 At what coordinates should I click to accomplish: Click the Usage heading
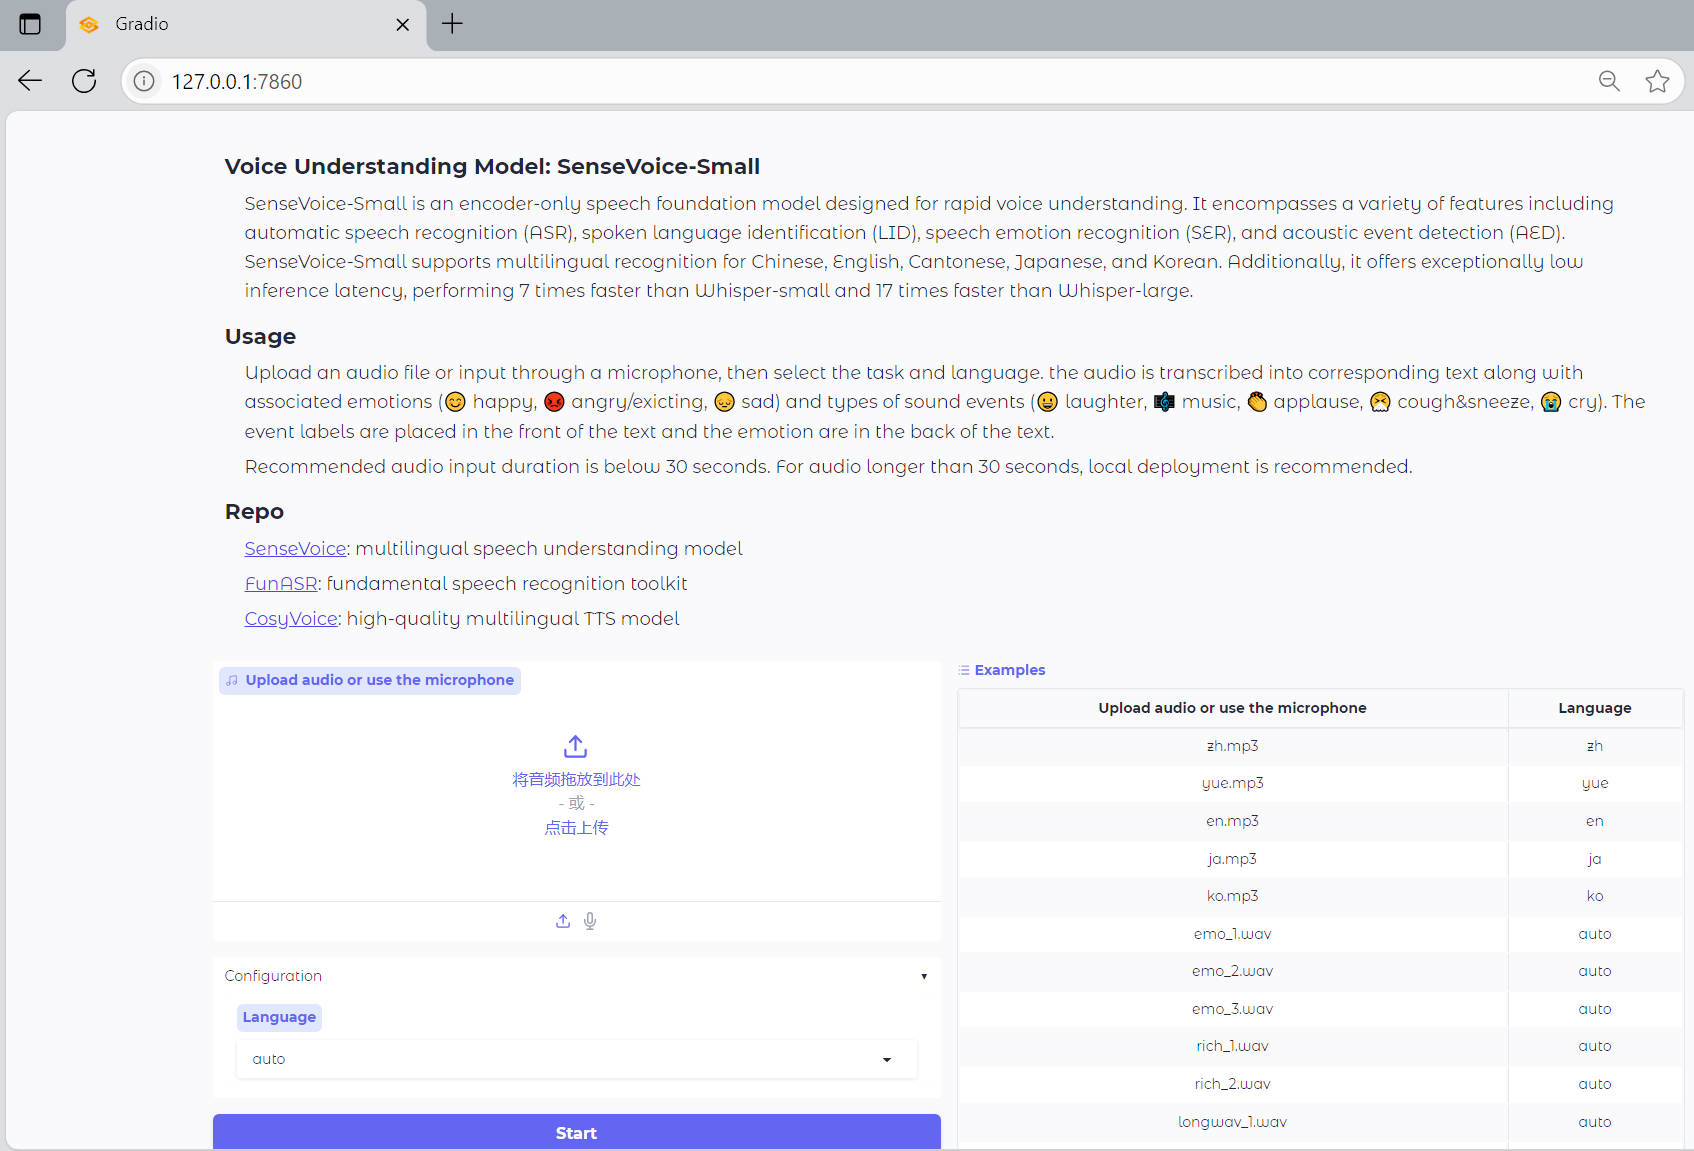[x=260, y=336]
